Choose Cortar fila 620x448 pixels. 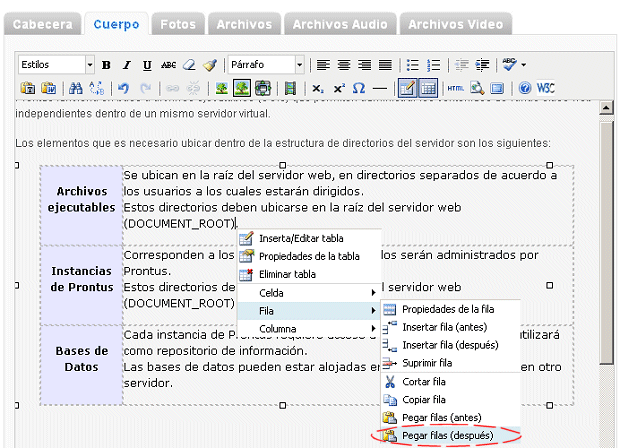pos(450,382)
